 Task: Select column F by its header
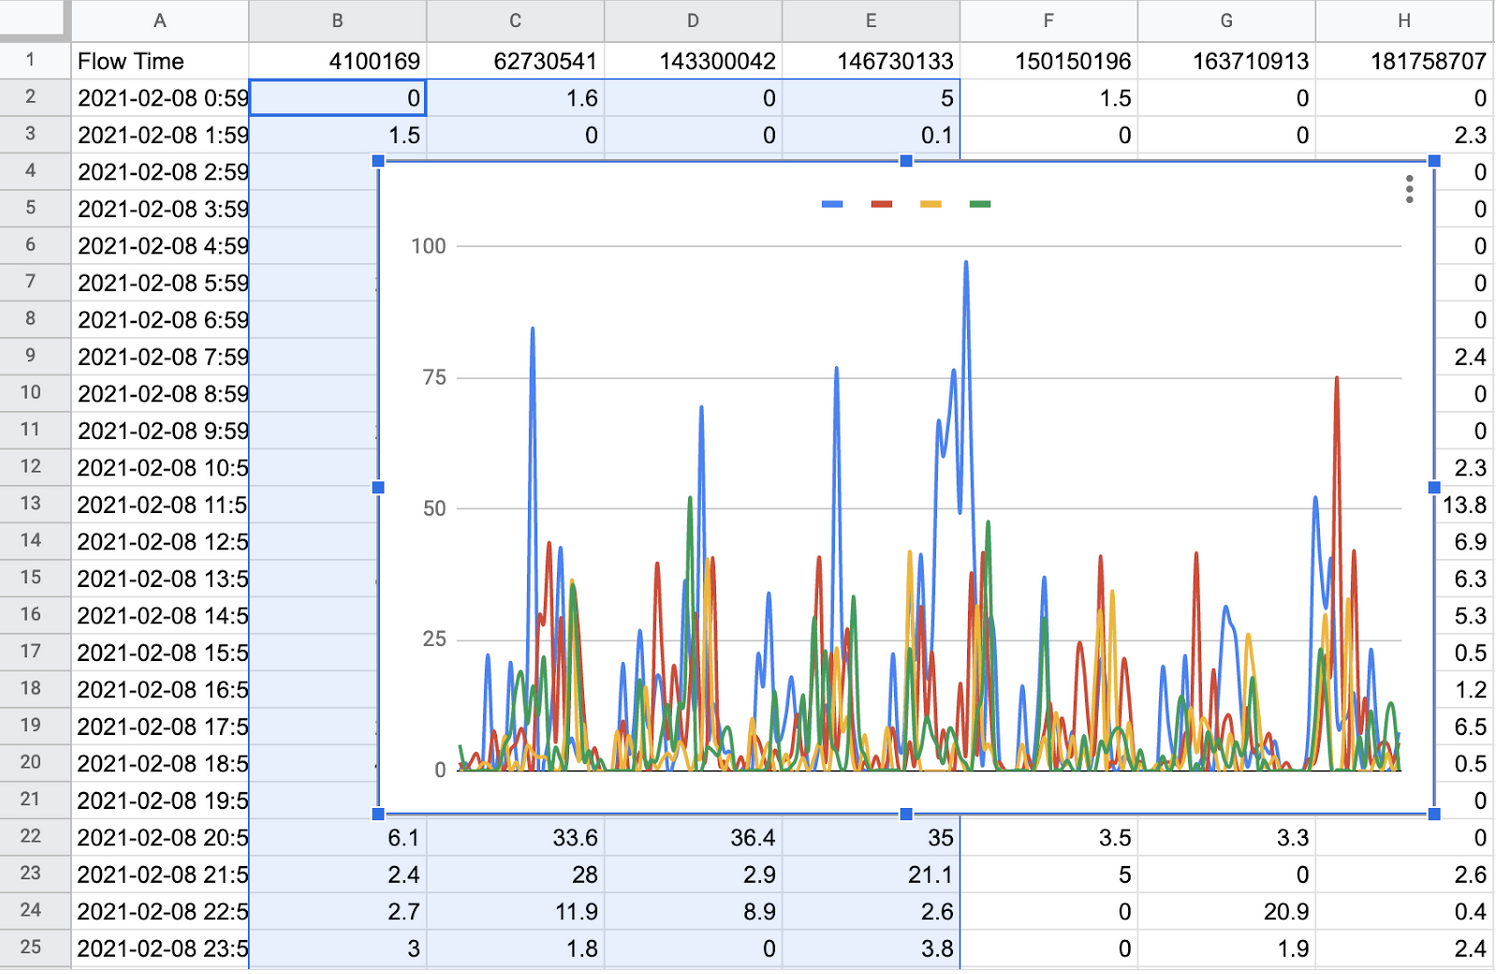(x=1048, y=20)
